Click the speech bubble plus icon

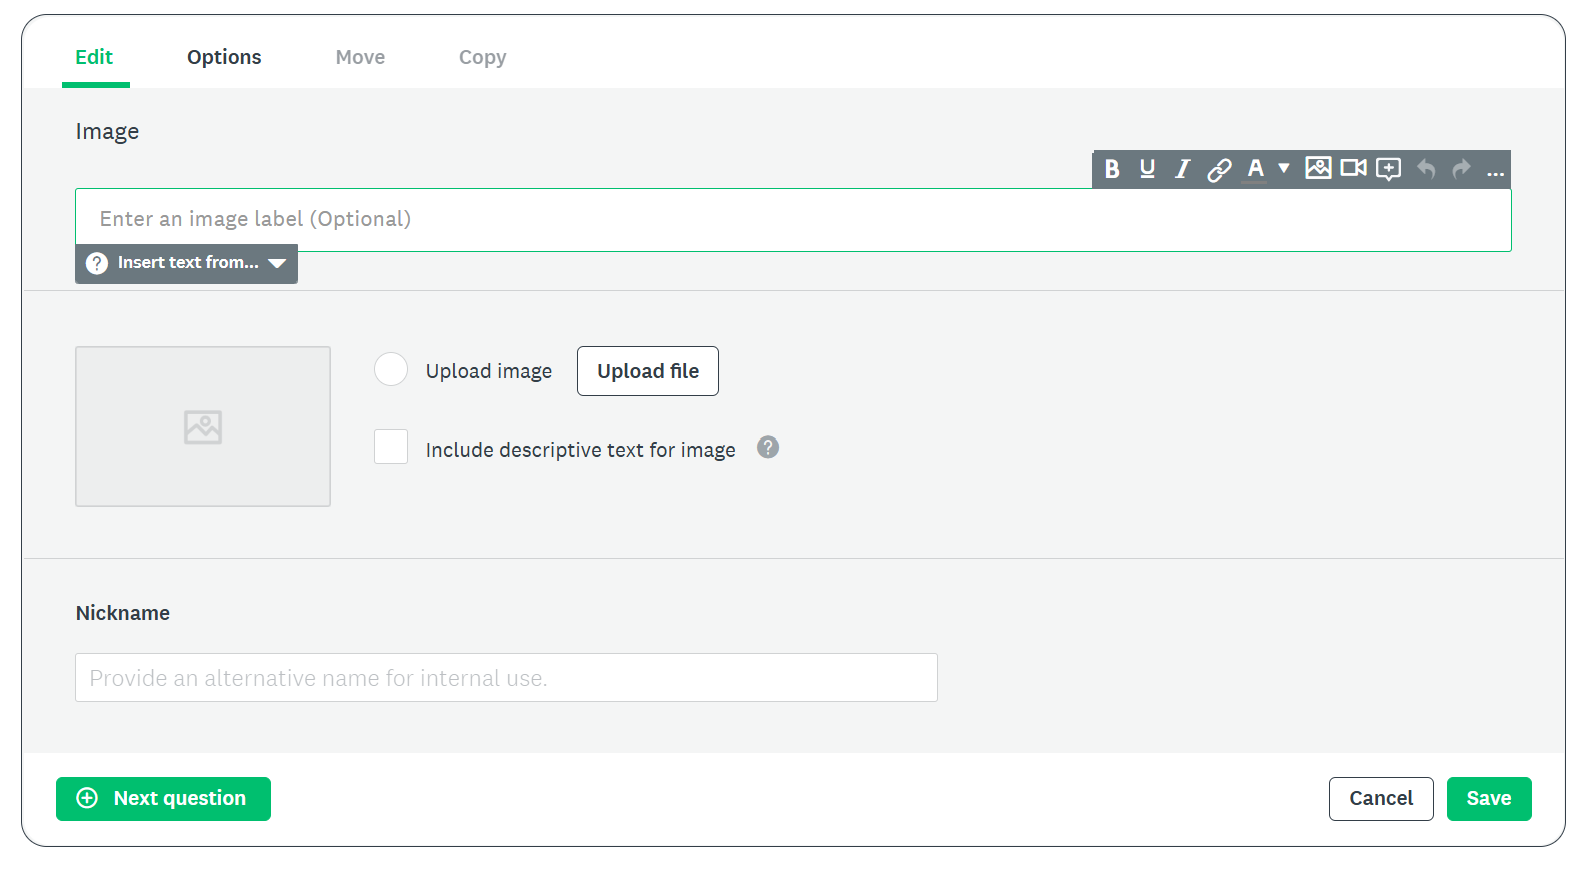click(x=1389, y=169)
